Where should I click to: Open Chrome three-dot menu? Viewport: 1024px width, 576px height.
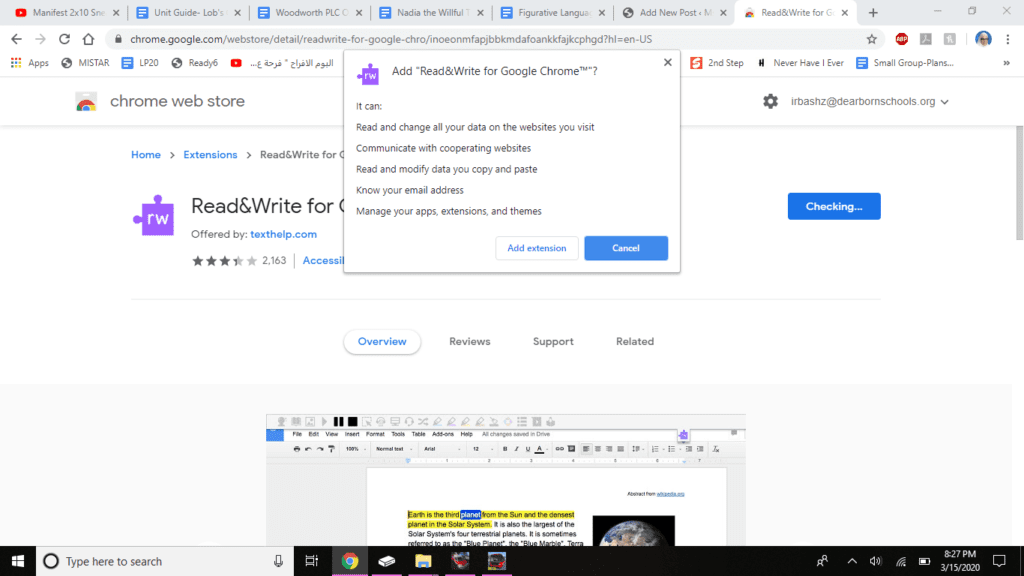pyautogui.click(x=1008, y=39)
